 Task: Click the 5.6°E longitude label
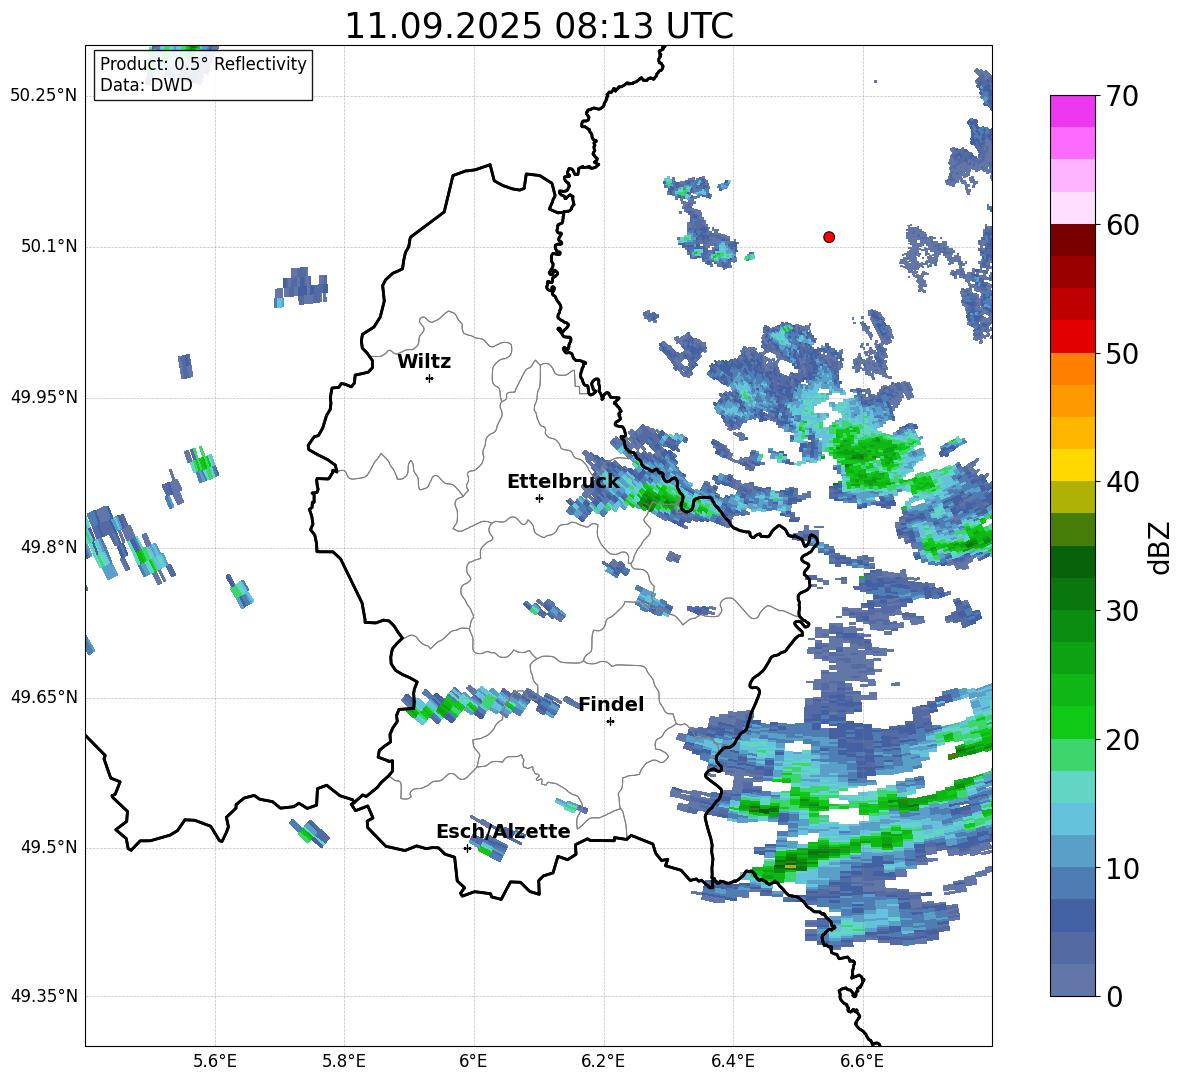tap(215, 1061)
